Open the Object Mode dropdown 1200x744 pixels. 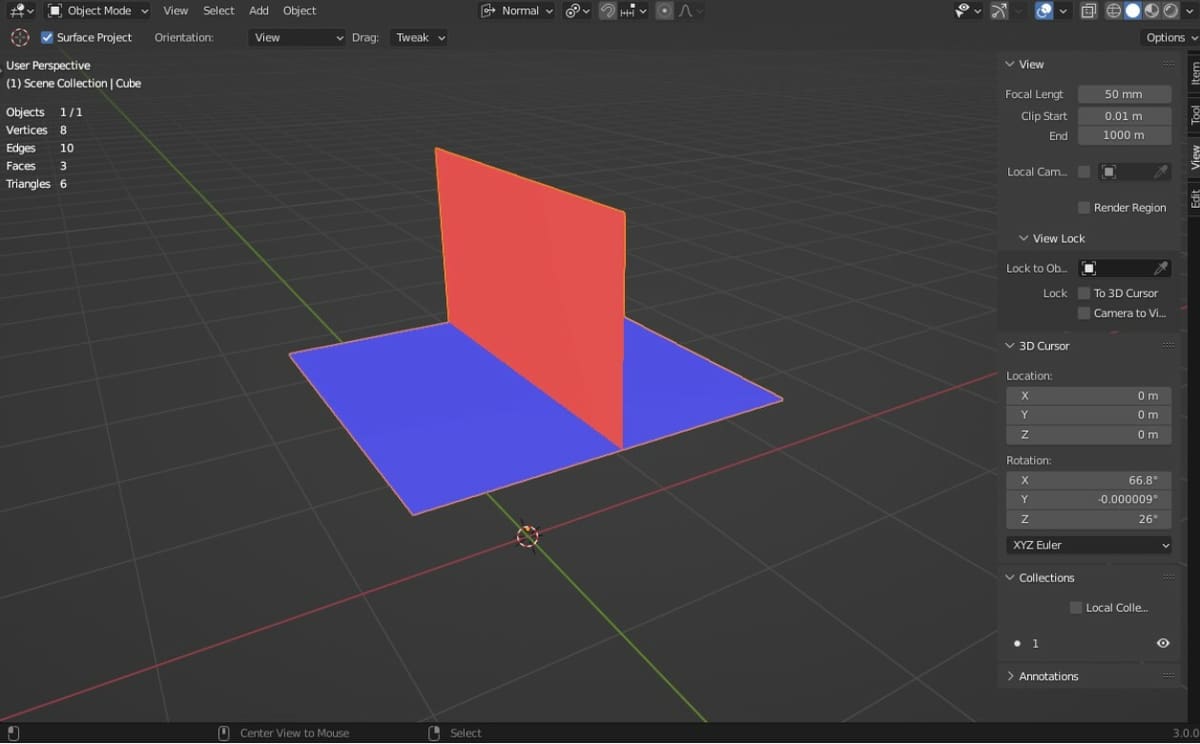pos(97,10)
